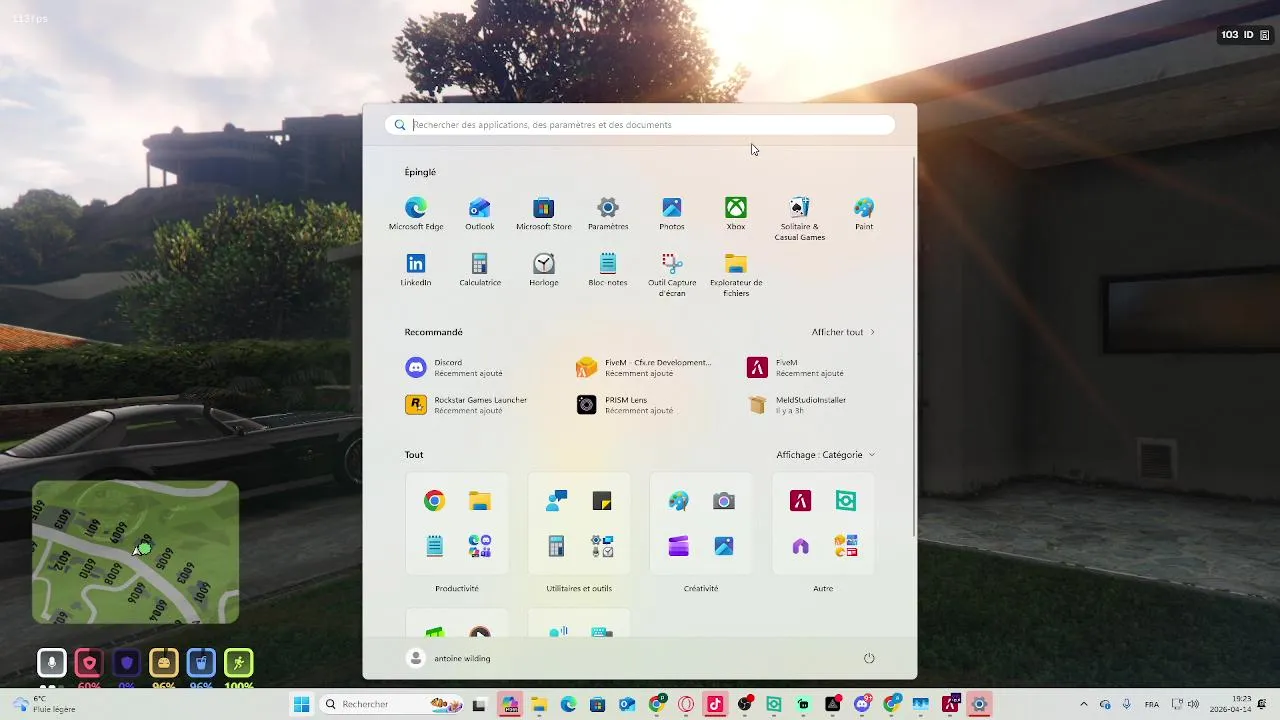Expand Afficher tout recommended list
The image size is (1280, 720).
[843, 332]
